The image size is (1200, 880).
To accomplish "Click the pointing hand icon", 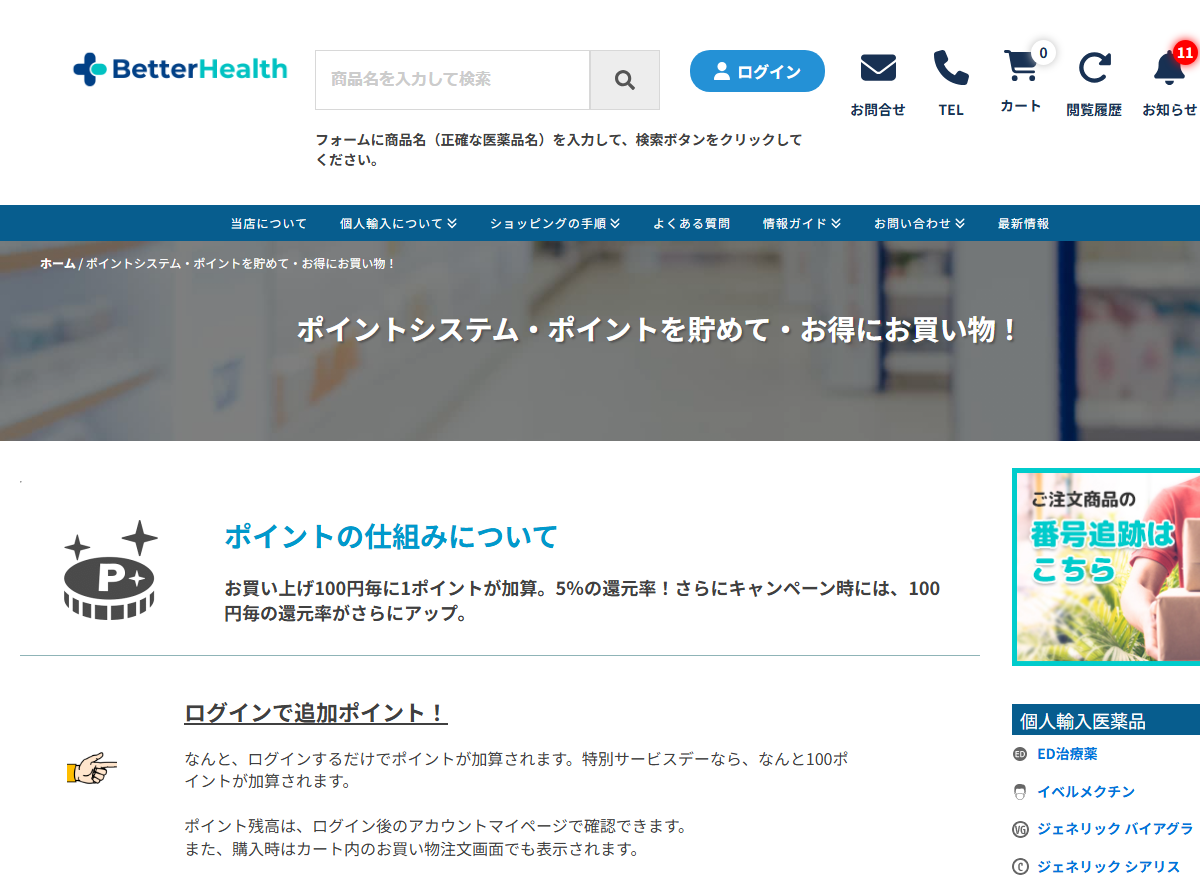I will 92,768.
